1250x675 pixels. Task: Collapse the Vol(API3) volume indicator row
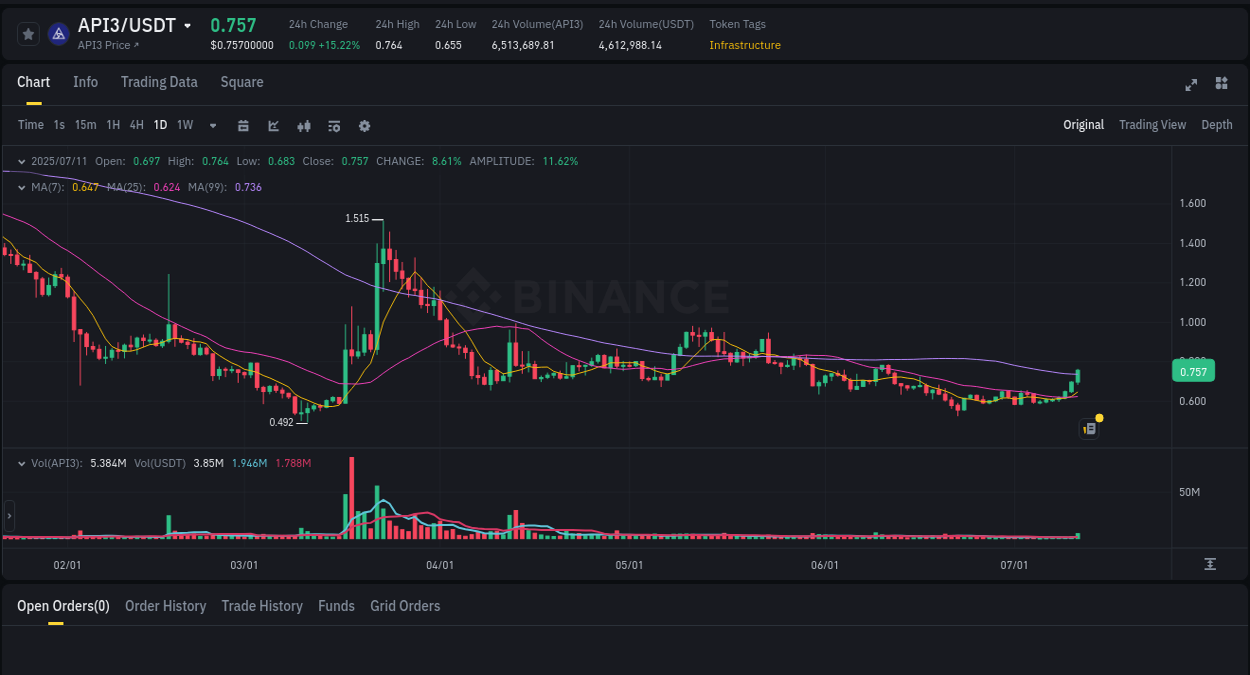coord(22,463)
